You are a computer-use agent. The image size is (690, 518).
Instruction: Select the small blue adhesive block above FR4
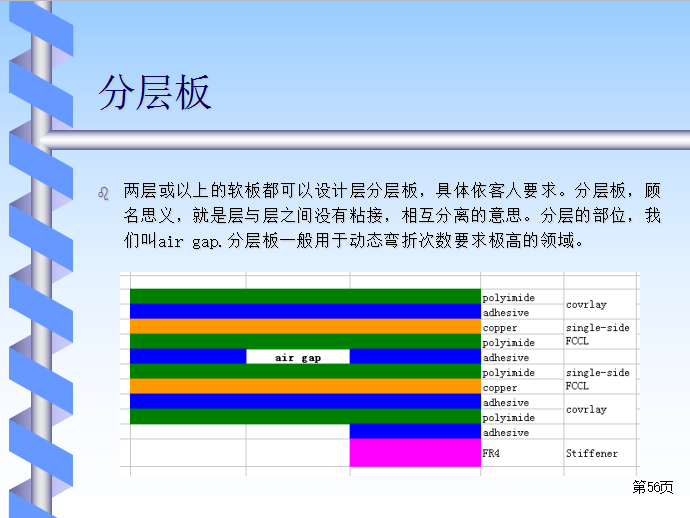(415, 432)
